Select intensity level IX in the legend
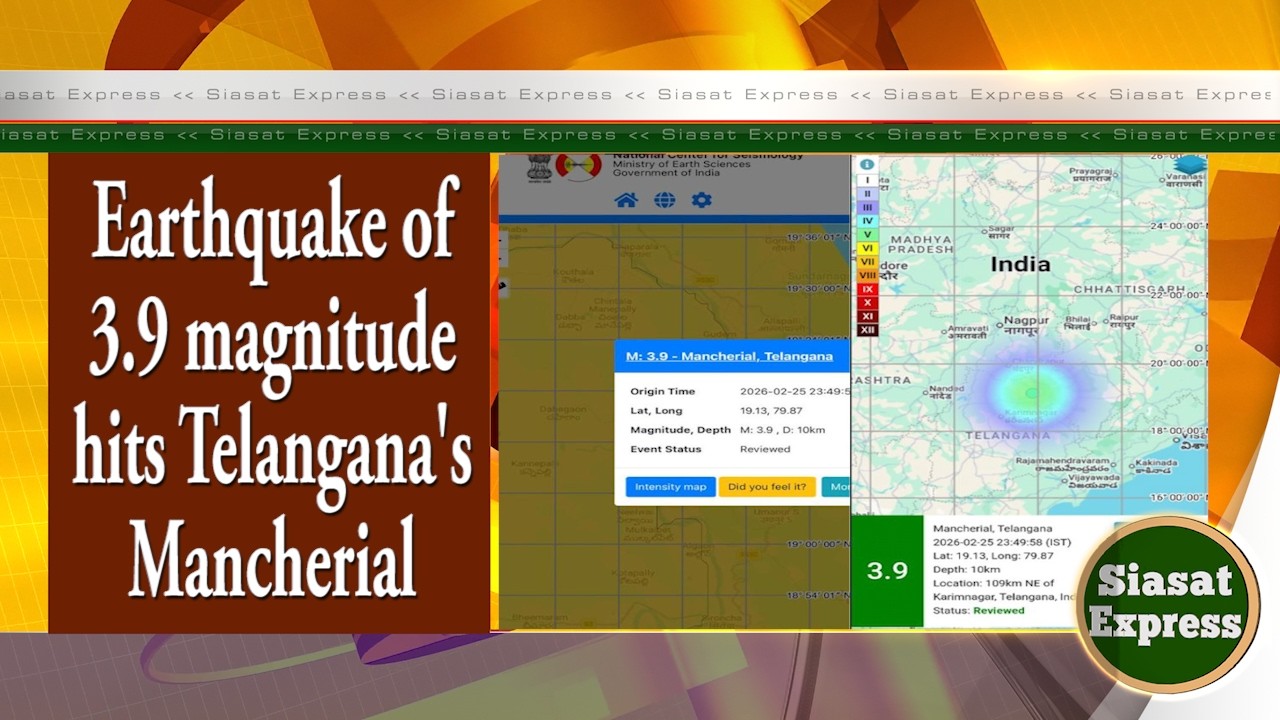1280x720 pixels. [x=867, y=289]
